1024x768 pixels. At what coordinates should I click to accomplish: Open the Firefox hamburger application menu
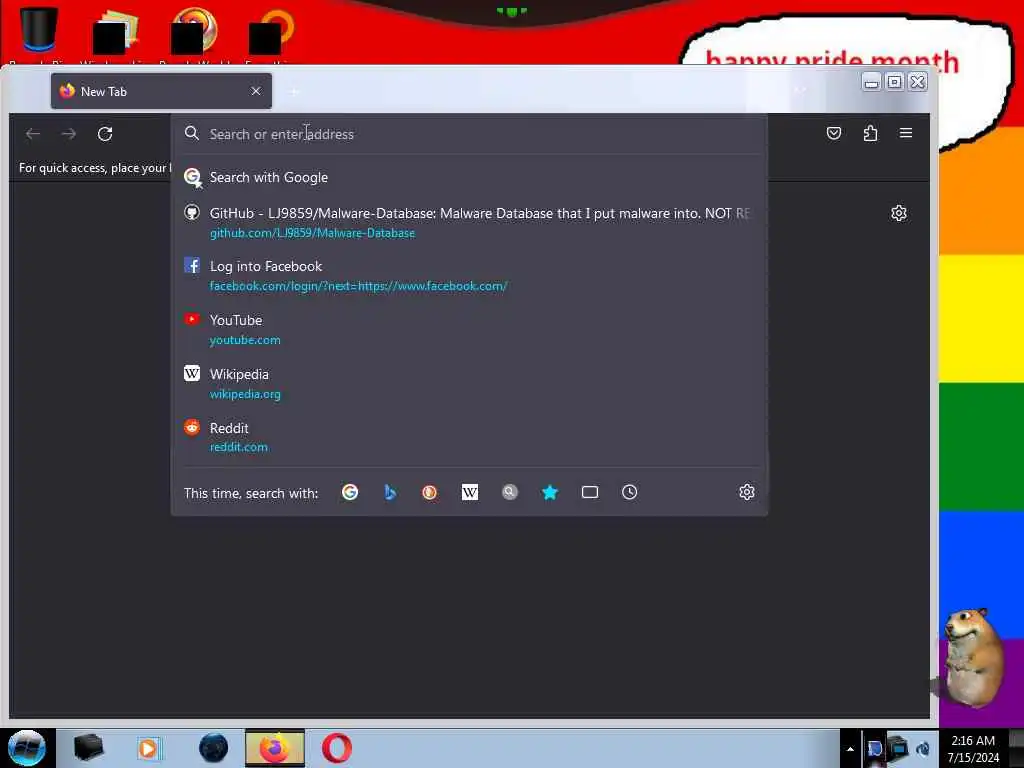click(906, 133)
